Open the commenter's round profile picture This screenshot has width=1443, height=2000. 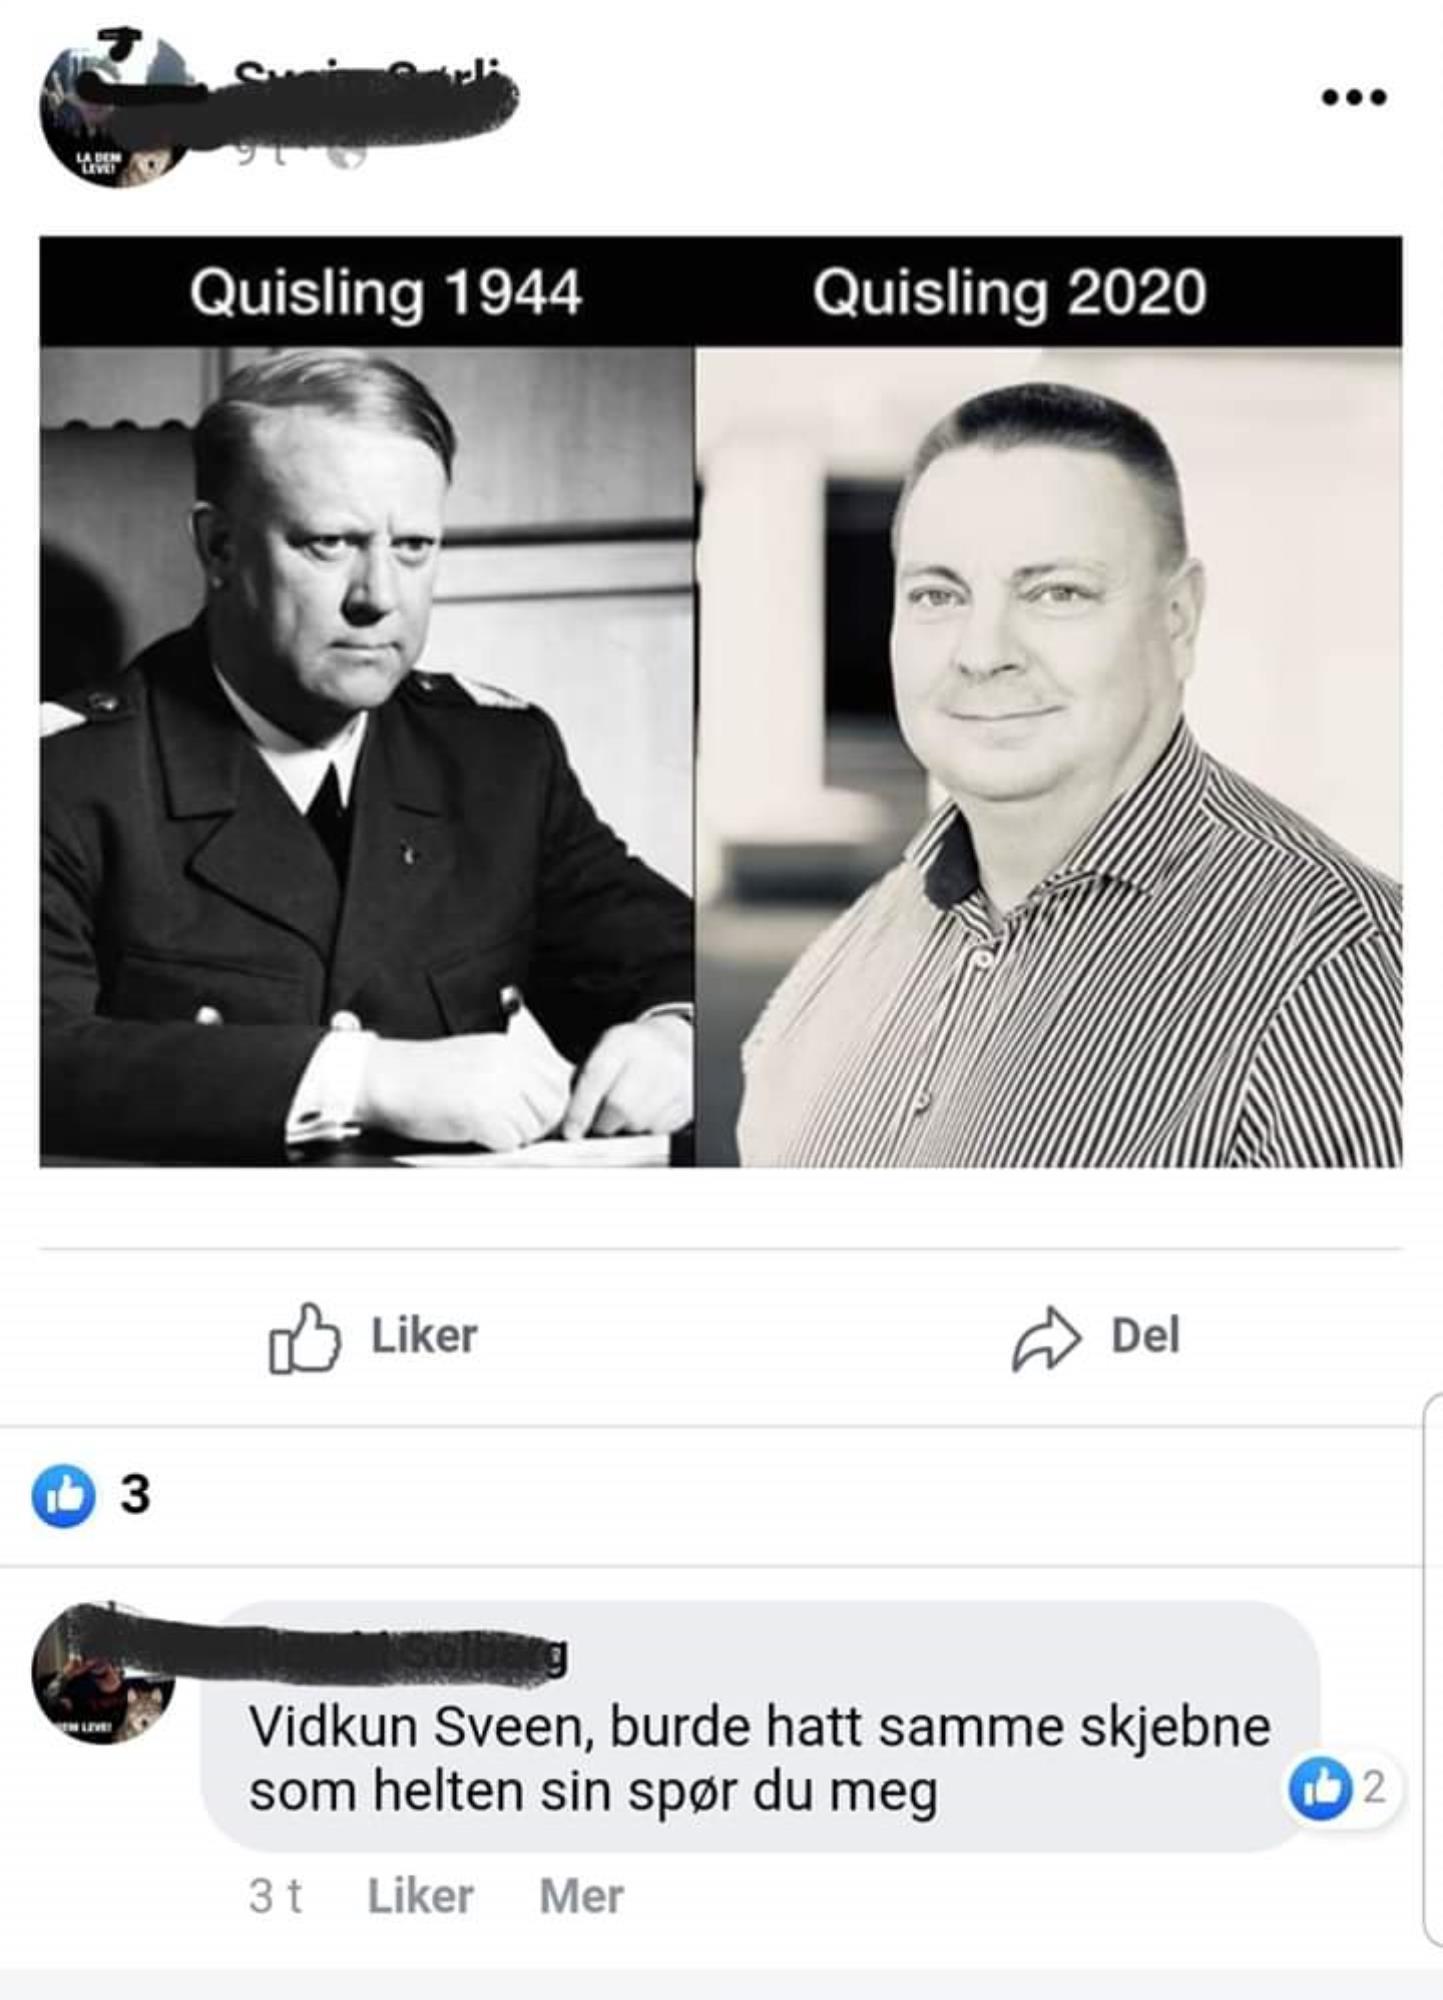tap(103, 1674)
